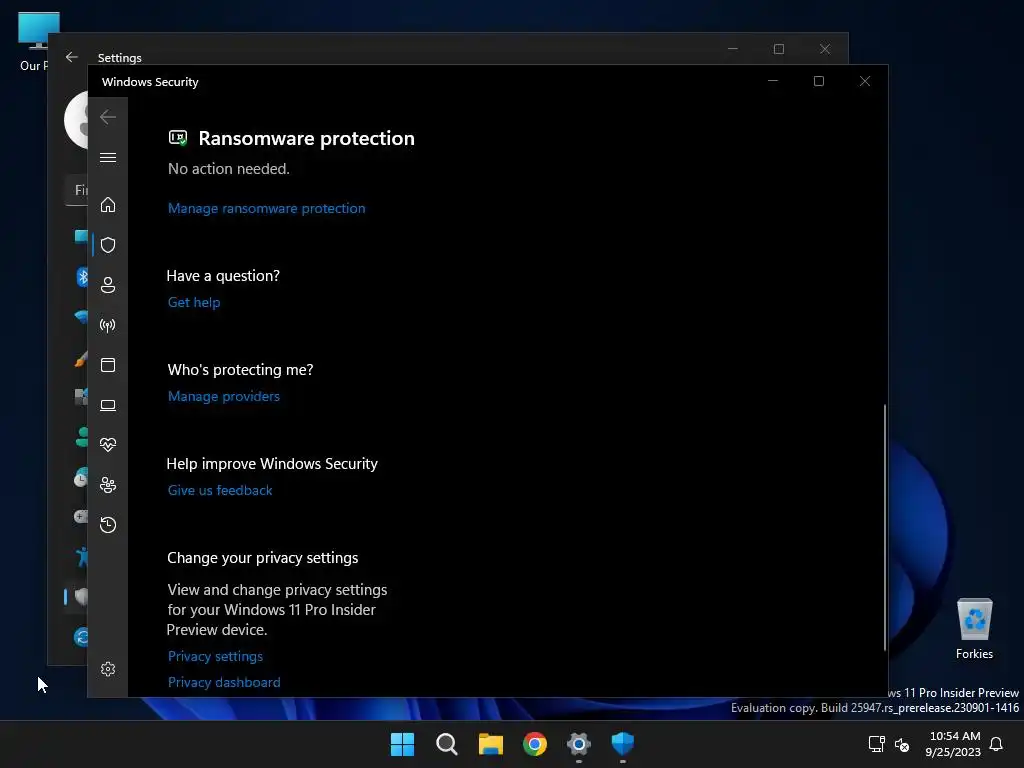This screenshot has width=1024, height=768.
Task: Minimize the Windows Security window
Action: pyautogui.click(x=773, y=81)
